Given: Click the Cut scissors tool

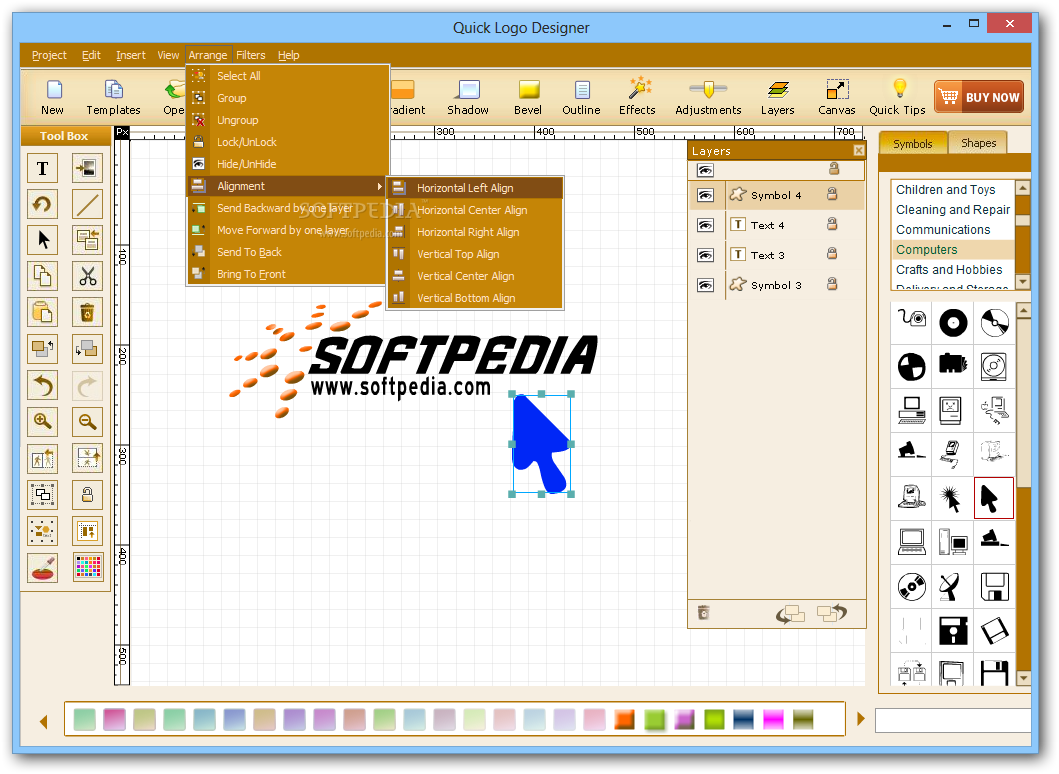Looking at the screenshot, I should [88, 276].
